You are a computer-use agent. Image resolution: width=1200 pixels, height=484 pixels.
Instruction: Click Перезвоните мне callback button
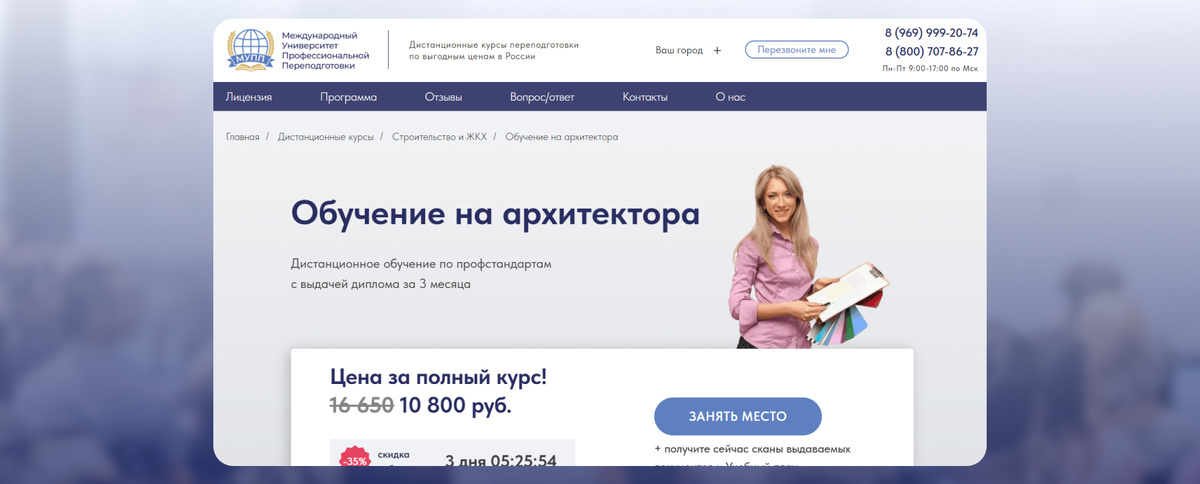pyautogui.click(x=797, y=50)
